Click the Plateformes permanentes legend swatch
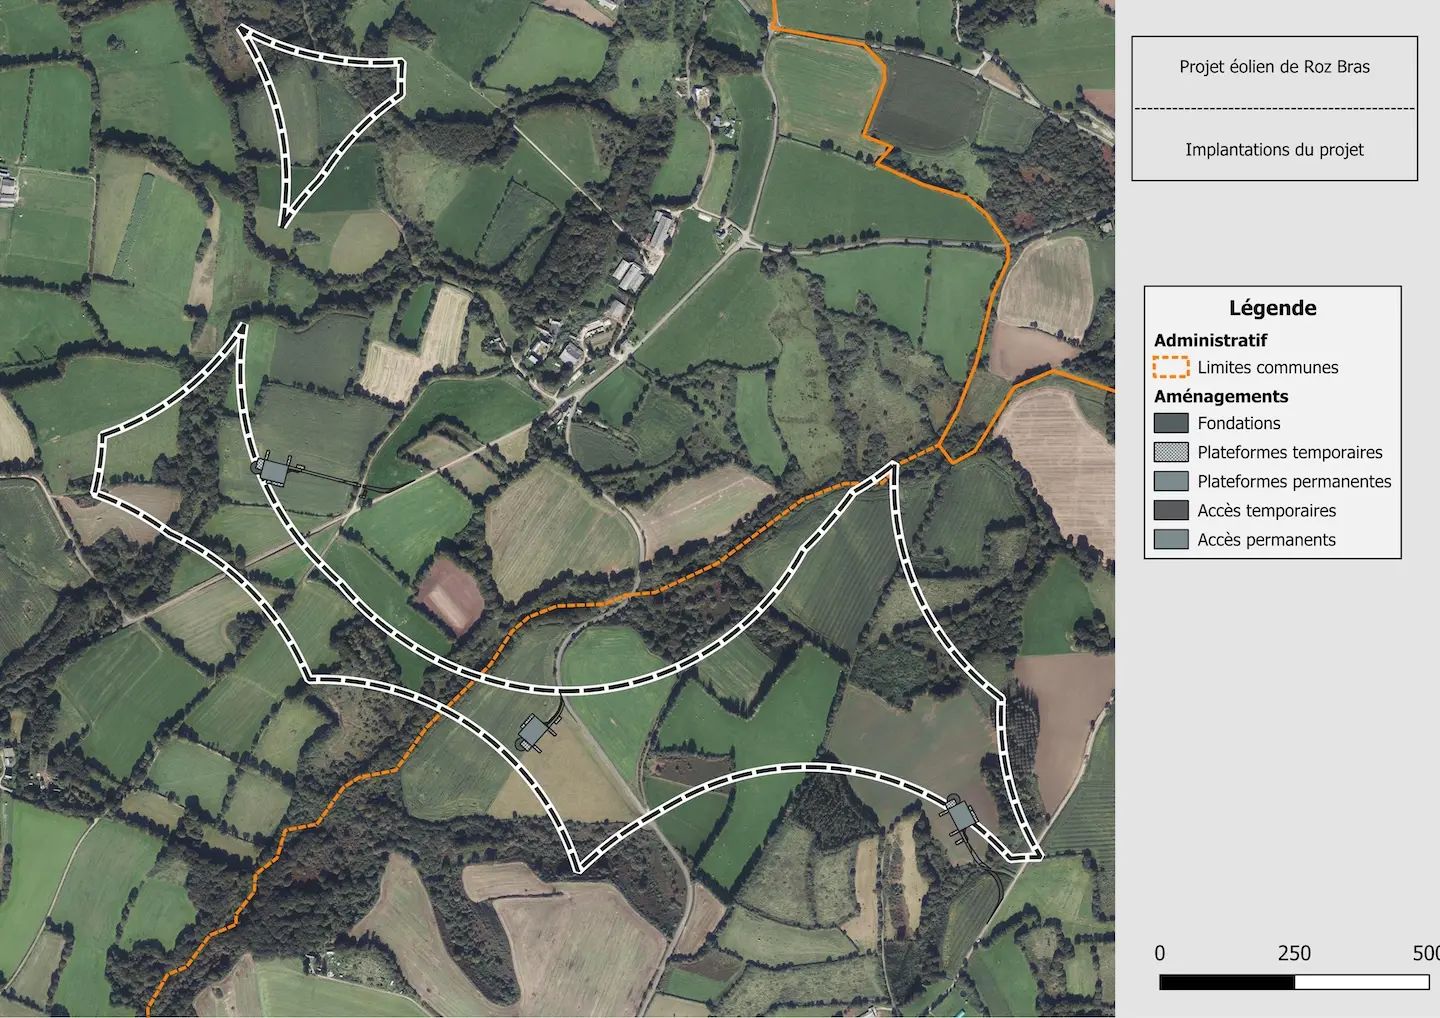 1171,481
